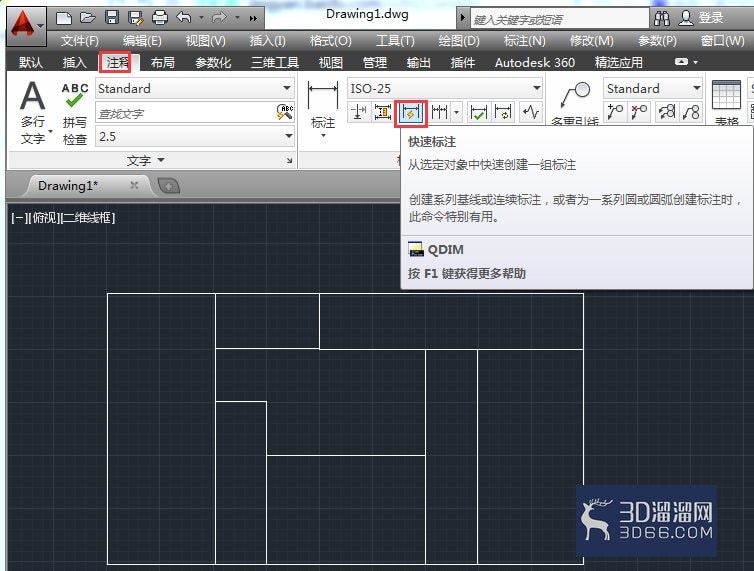
Task: Open the Standard multileader style dropdown
Action: click(653, 89)
